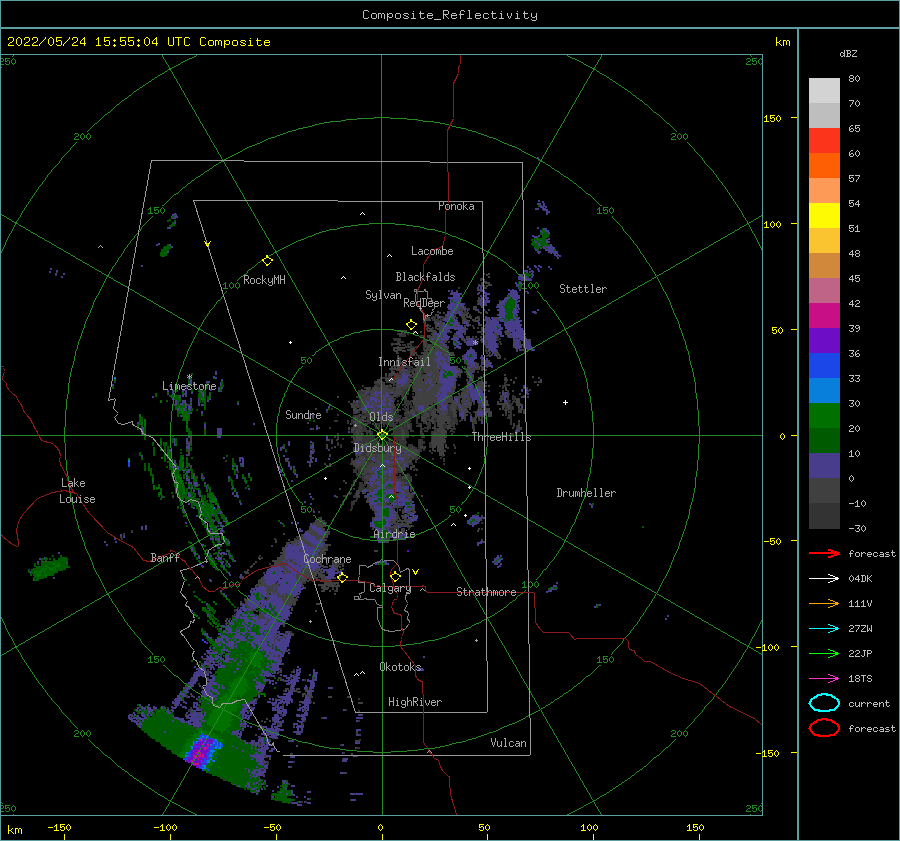The width and height of the screenshot is (900, 841).
Task: Click the Banff label
Action: click(x=165, y=557)
